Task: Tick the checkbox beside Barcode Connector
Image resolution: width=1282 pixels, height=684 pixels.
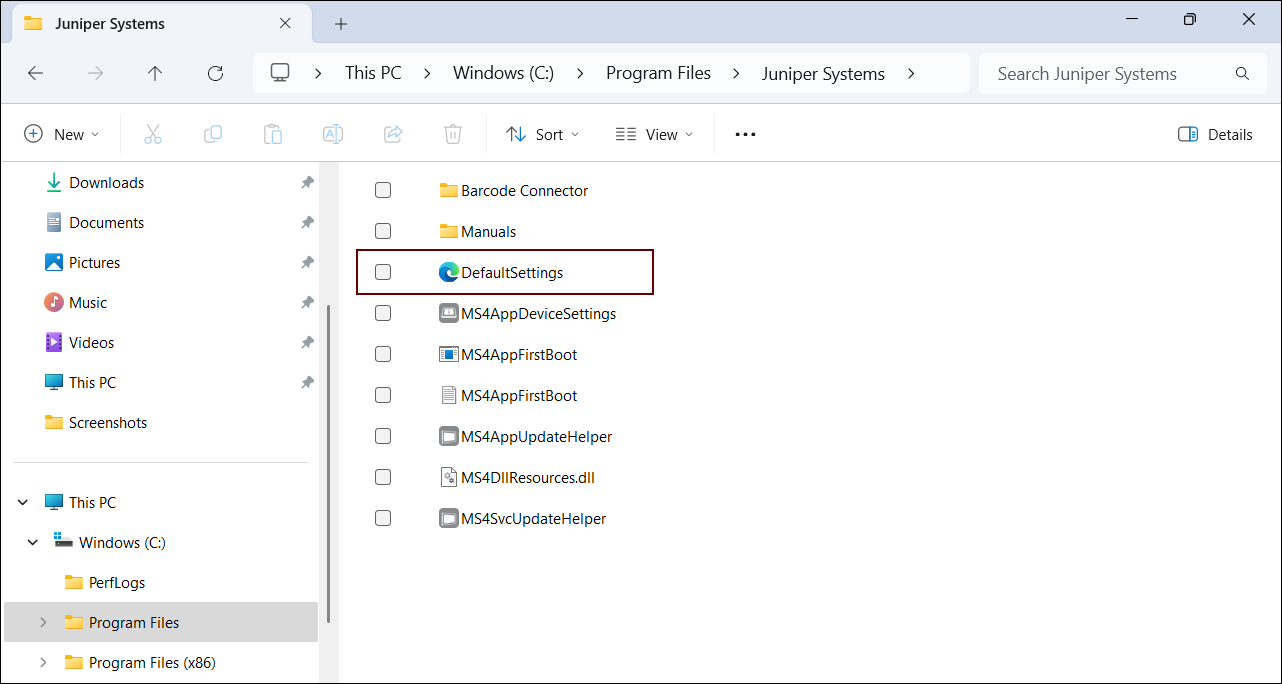Action: click(383, 190)
